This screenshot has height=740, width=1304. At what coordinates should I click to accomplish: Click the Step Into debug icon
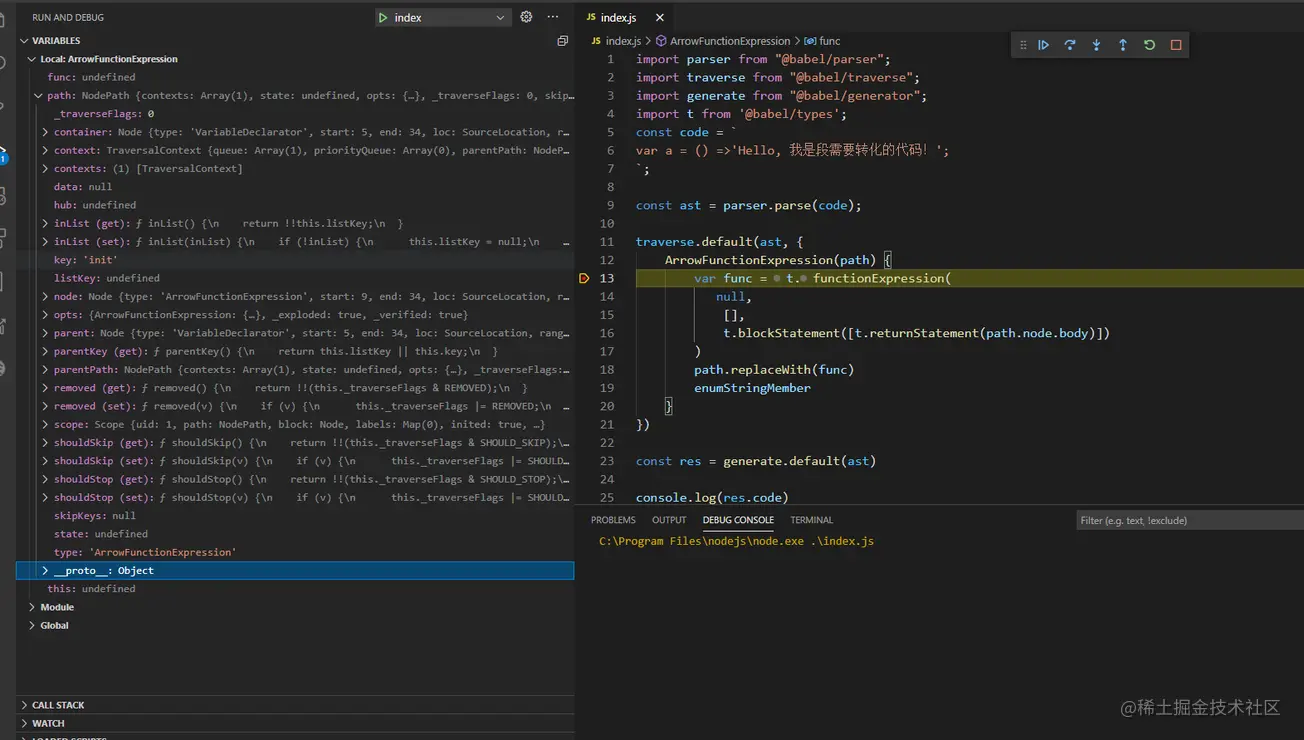coord(1095,44)
